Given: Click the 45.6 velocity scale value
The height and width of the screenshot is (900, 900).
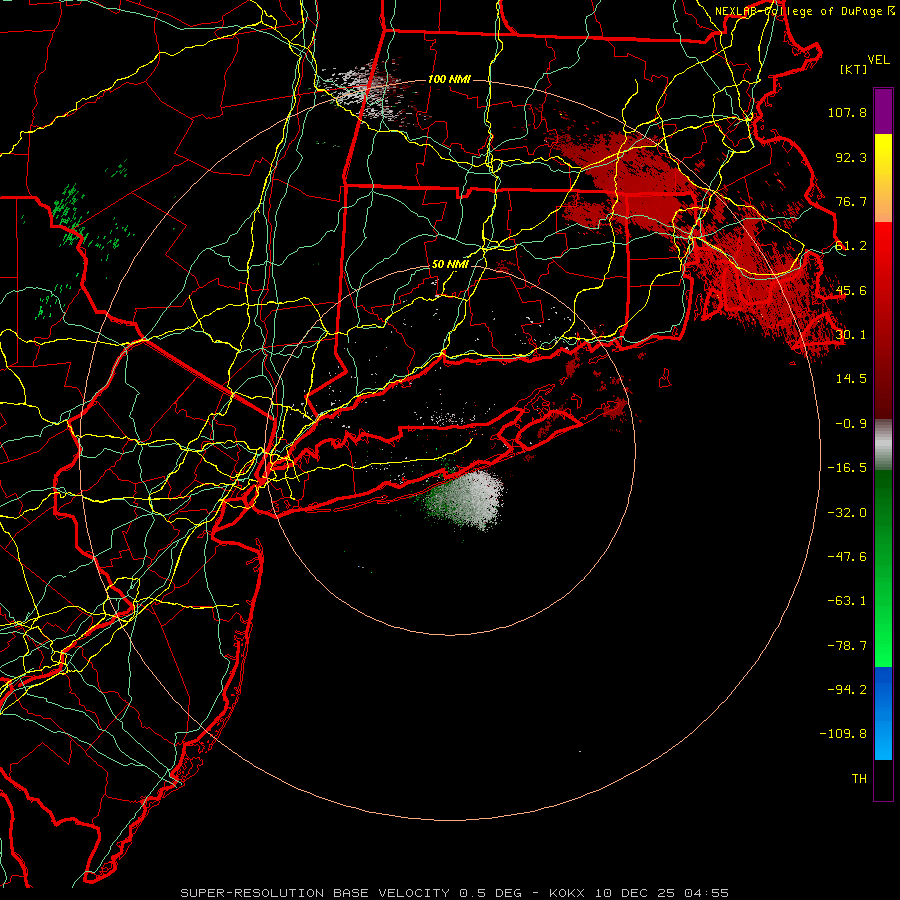Looking at the screenshot, I should 851,290.
